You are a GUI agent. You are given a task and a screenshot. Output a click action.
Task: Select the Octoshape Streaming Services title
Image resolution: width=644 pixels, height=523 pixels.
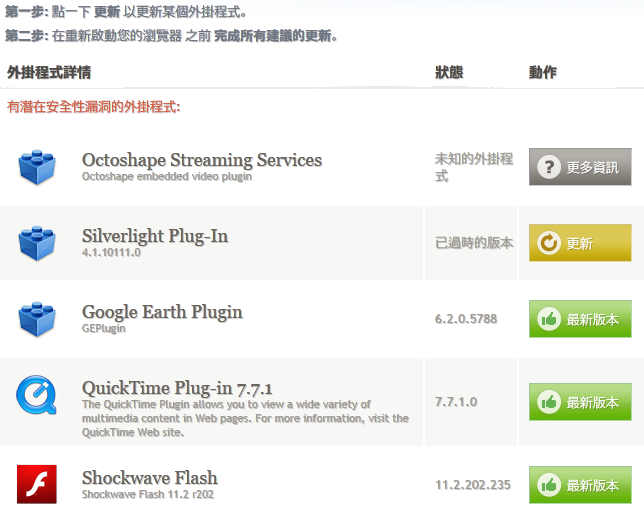click(x=202, y=160)
